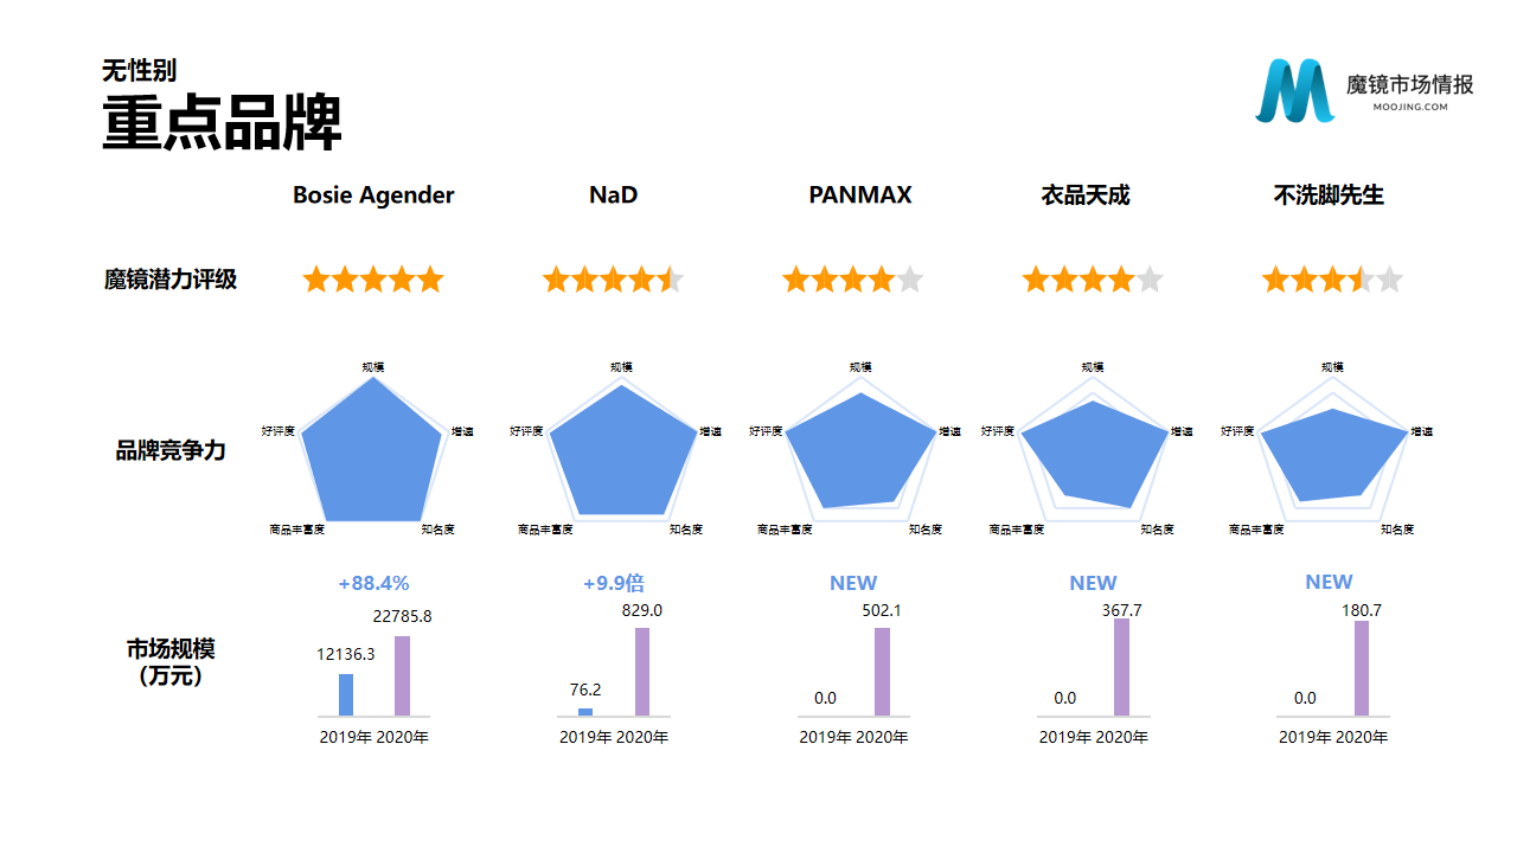This screenshot has height=853, width=1517.
Task: Click the PANMAX brand heading
Action: pos(860,195)
